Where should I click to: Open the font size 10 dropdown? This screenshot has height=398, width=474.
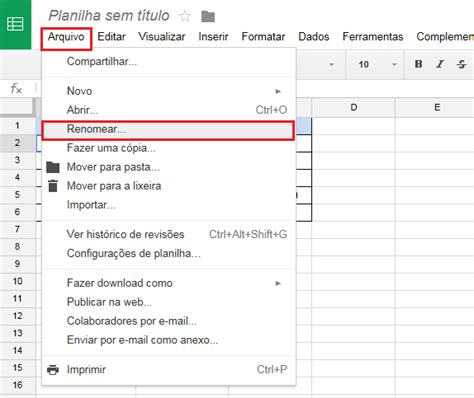point(377,64)
